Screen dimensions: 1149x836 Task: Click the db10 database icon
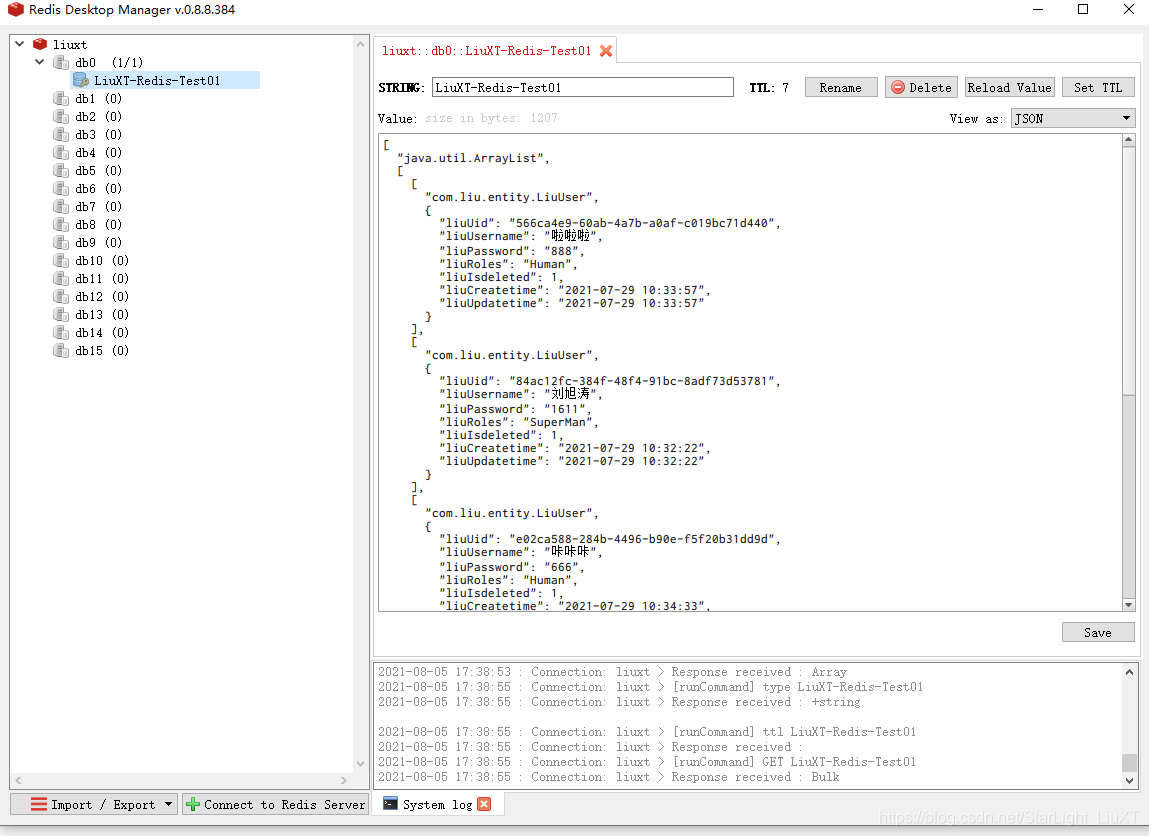62,260
